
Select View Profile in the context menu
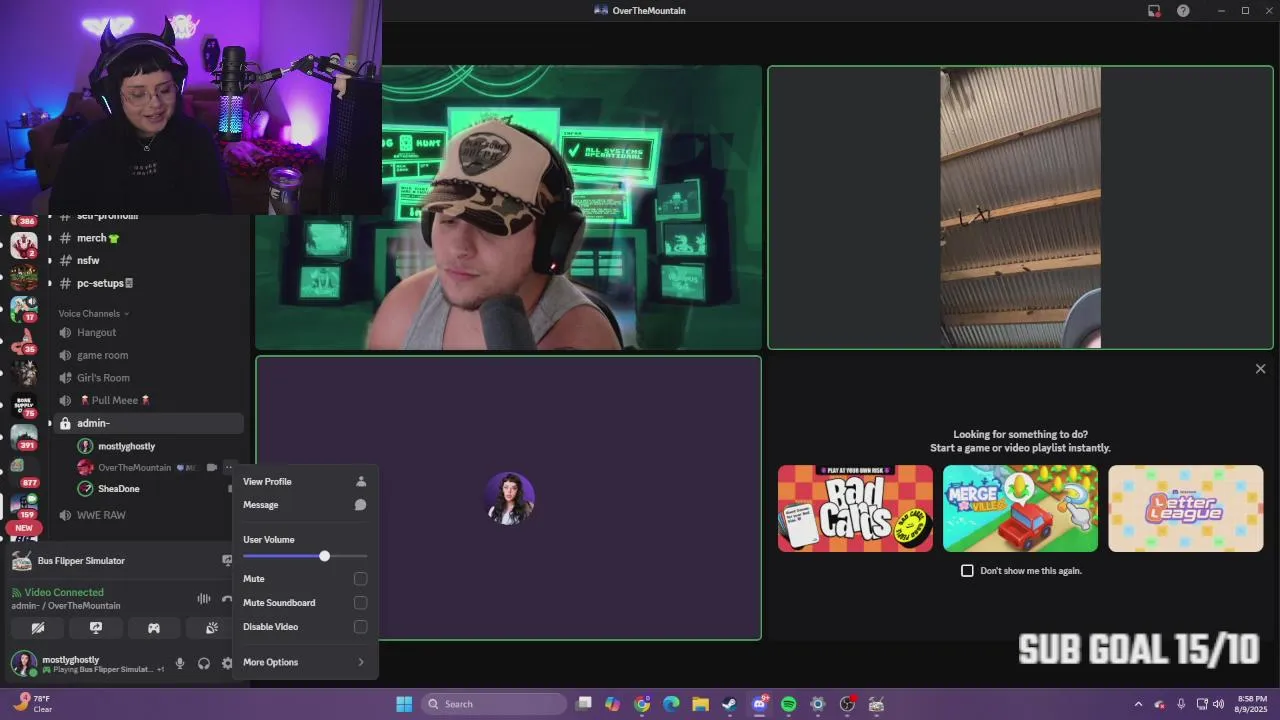tap(305, 482)
